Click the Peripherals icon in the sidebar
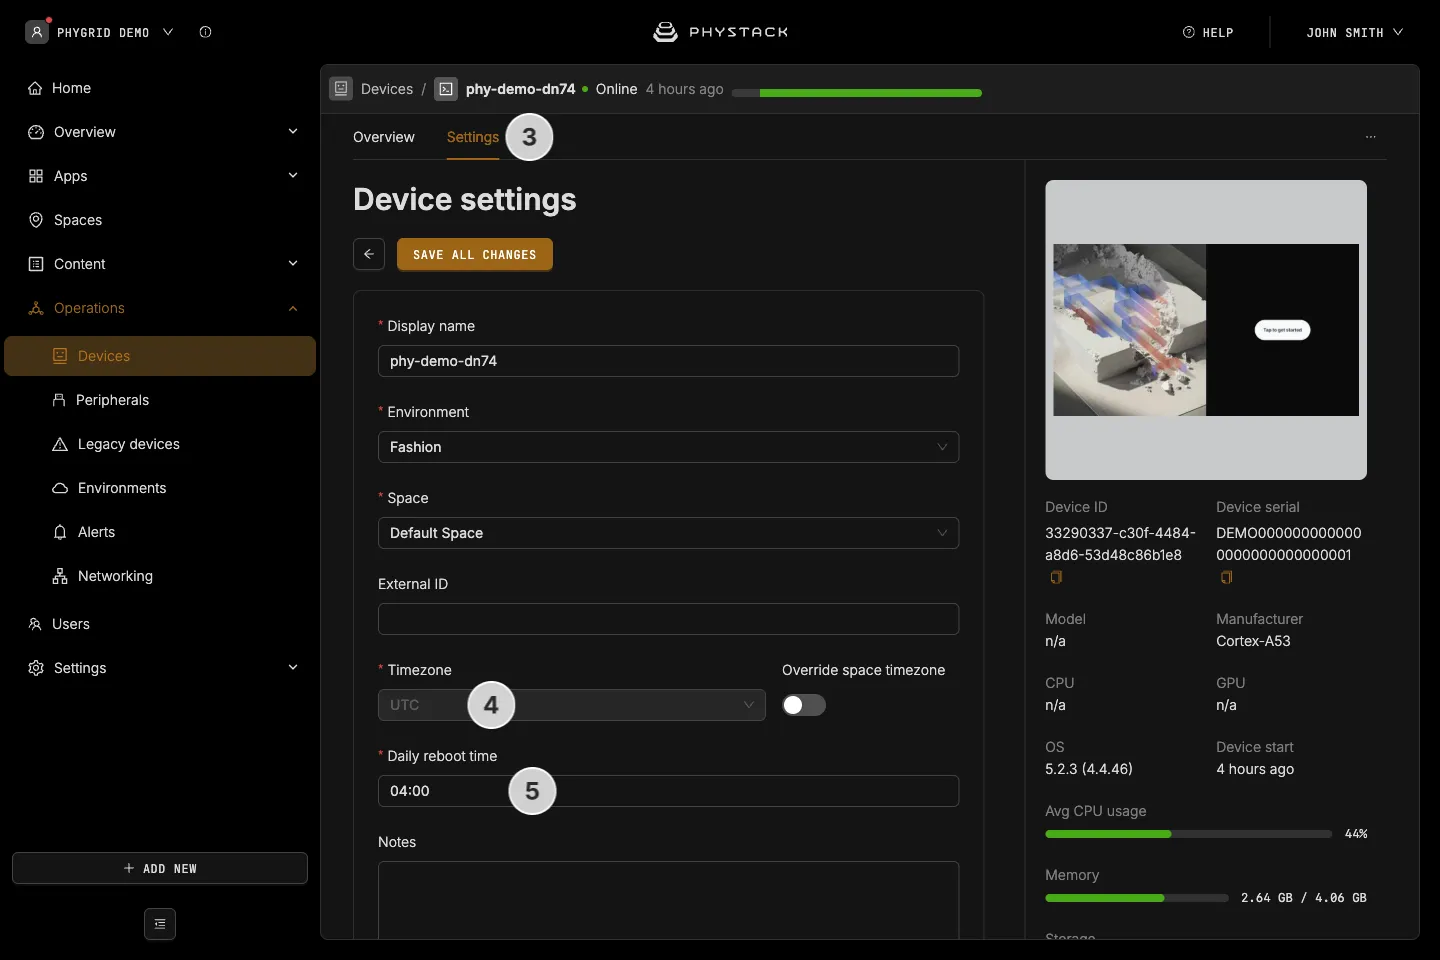 pyautogui.click(x=59, y=400)
